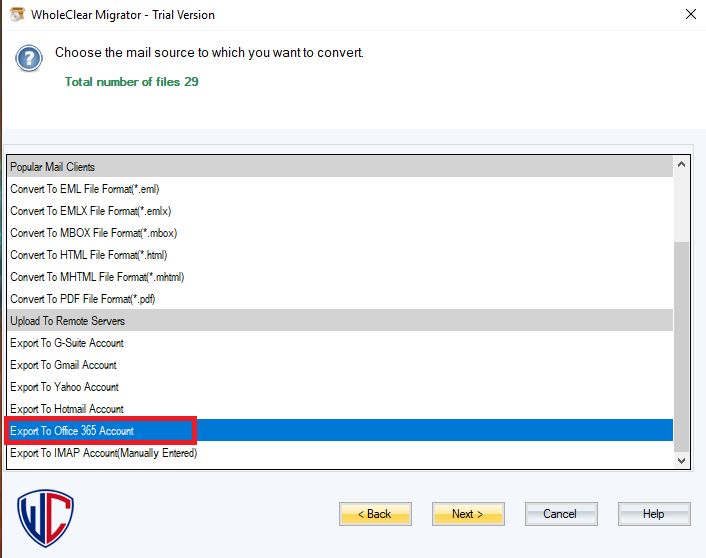Image resolution: width=706 pixels, height=558 pixels.
Task: Select Export To G-Suite Account
Action: click(67, 343)
